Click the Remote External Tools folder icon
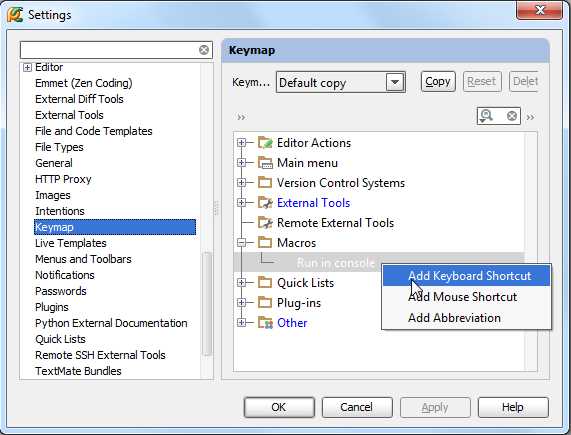The image size is (571, 435). pos(265,223)
